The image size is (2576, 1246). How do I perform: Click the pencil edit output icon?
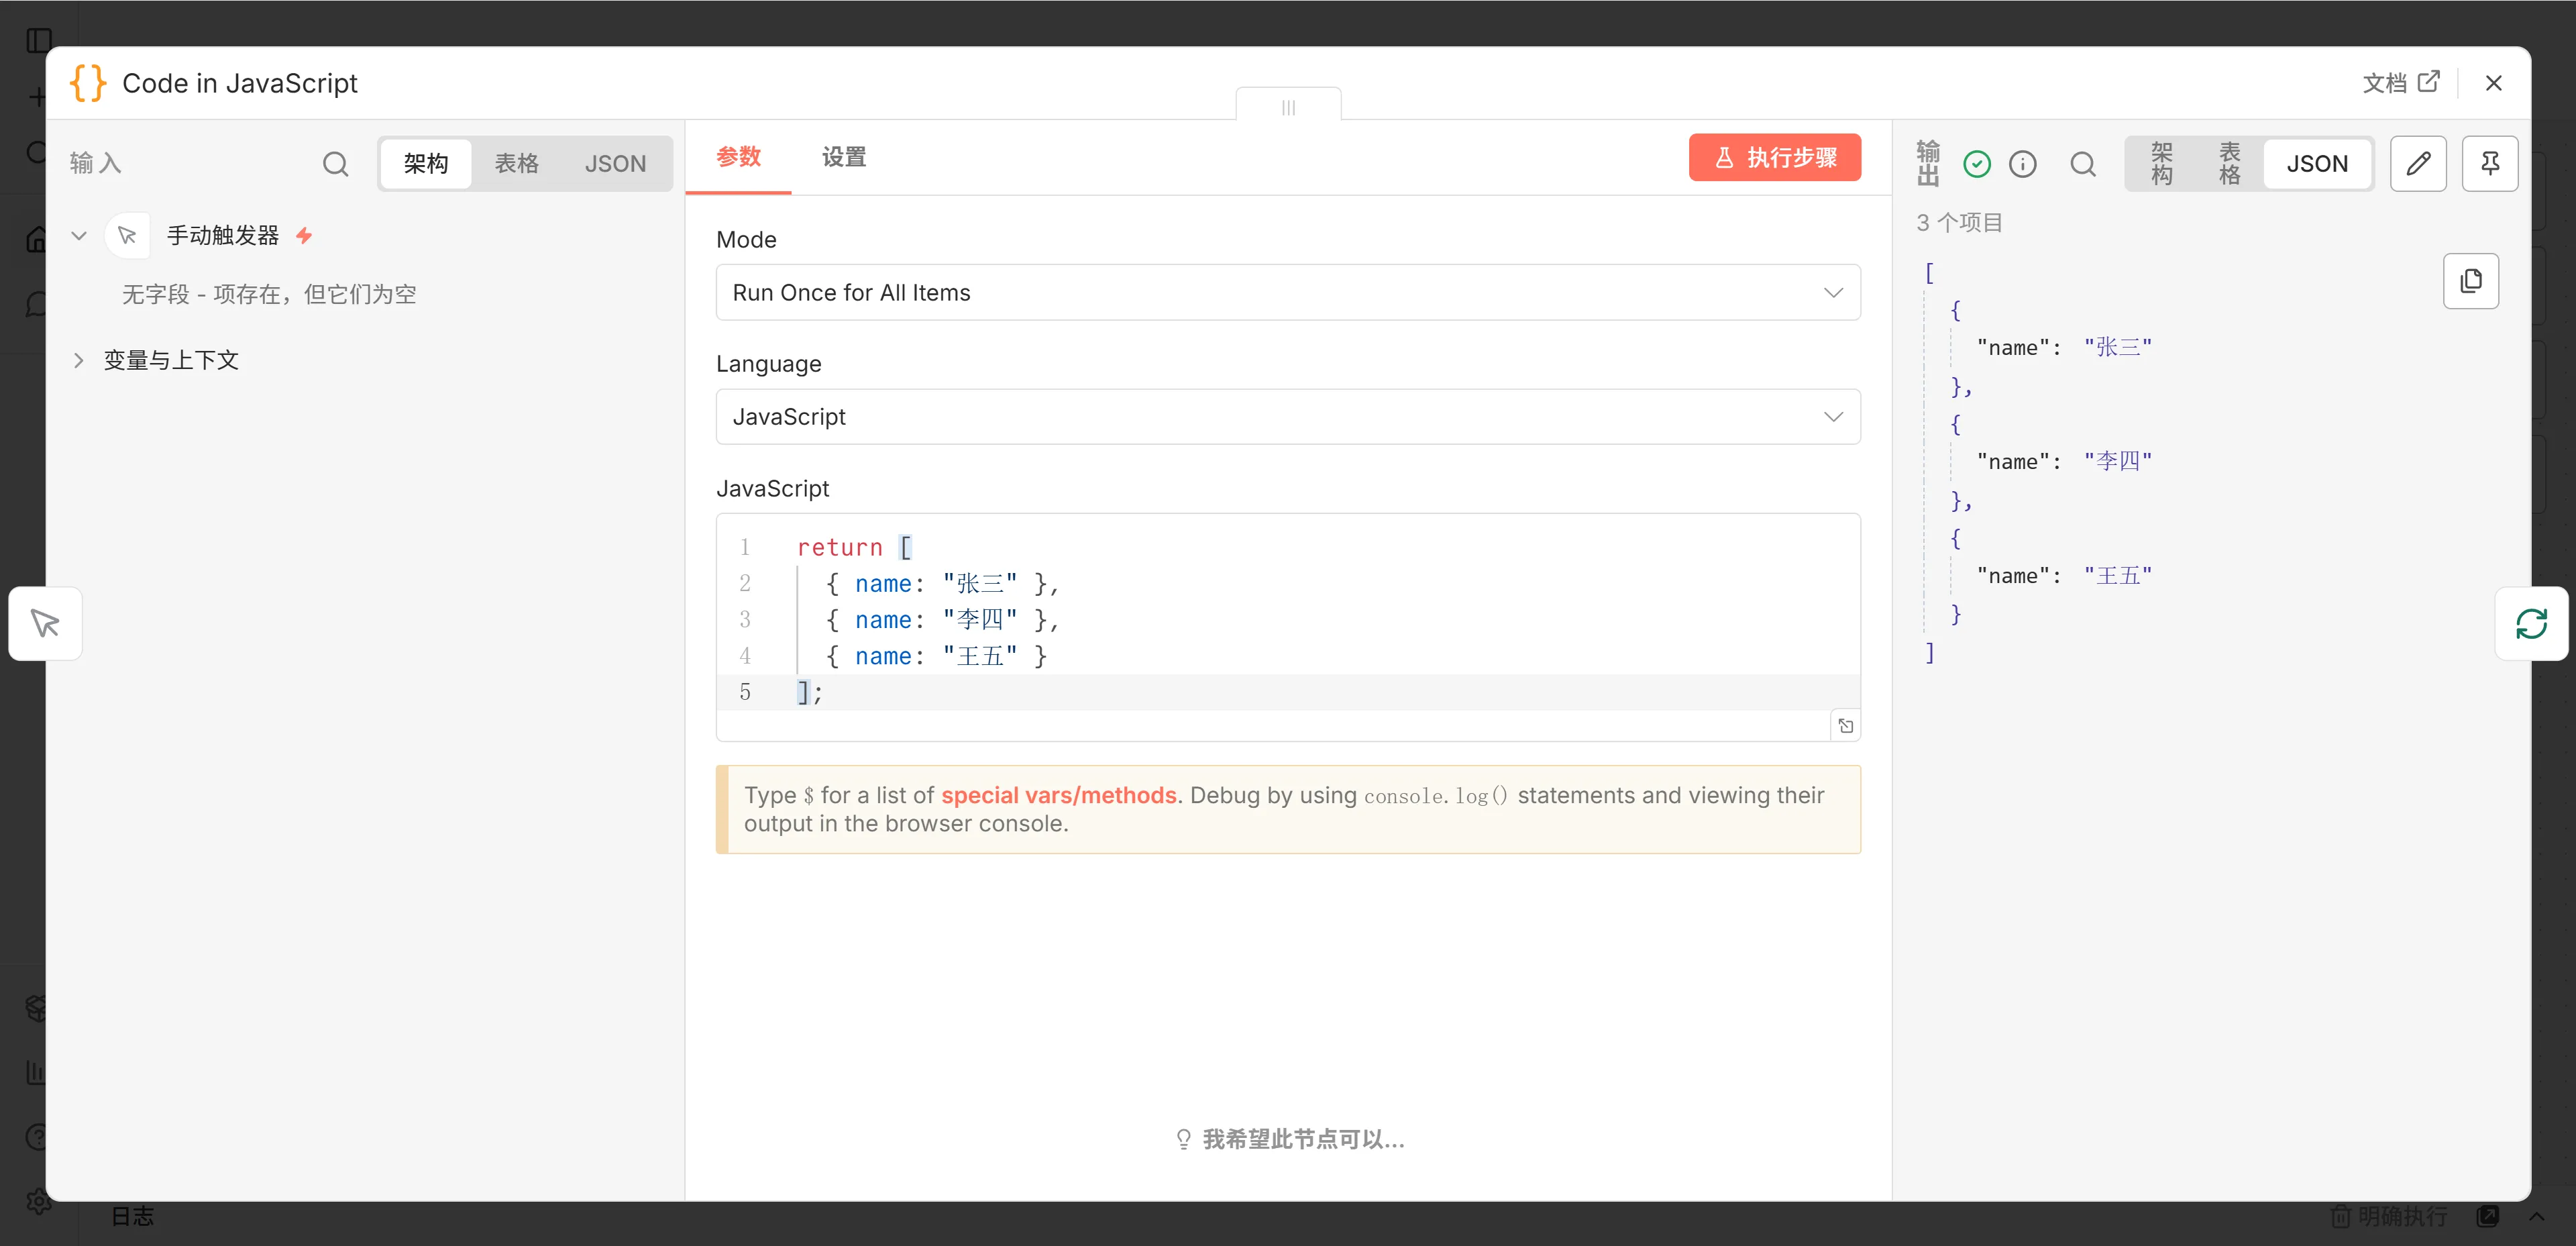(2418, 164)
